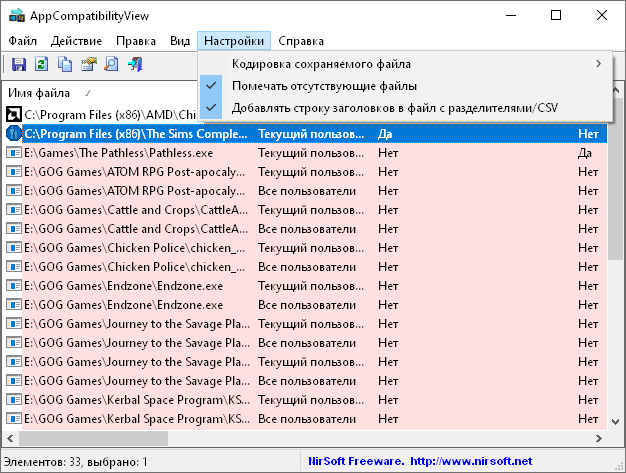Image resolution: width=626 pixels, height=473 pixels.
Task: Select Chicken Police 'Все пользователи' row
Action: tap(307, 267)
